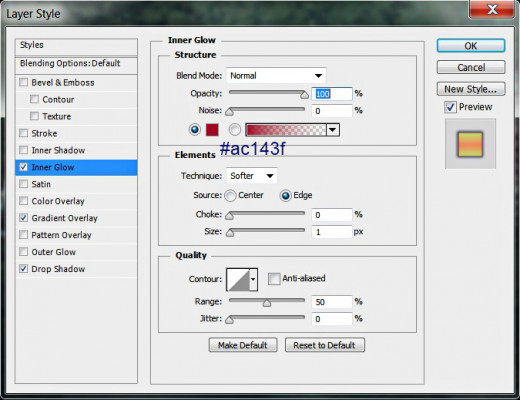
Task: Uncheck the Preview checkbox
Action: coord(450,107)
